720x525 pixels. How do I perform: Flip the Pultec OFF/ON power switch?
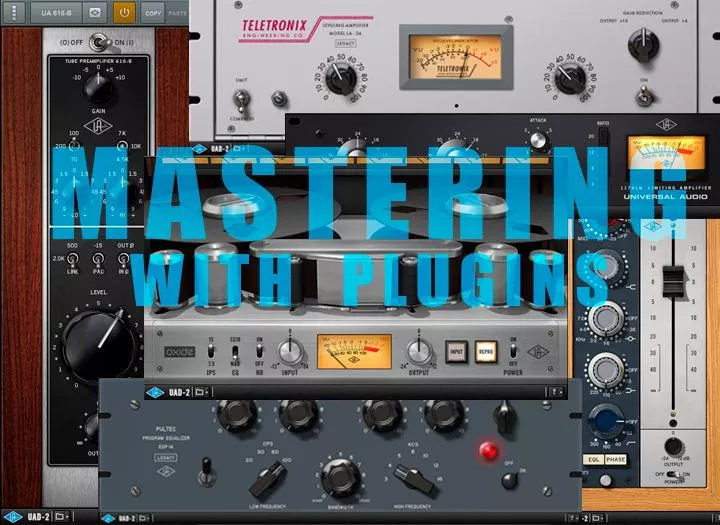point(510,480)
